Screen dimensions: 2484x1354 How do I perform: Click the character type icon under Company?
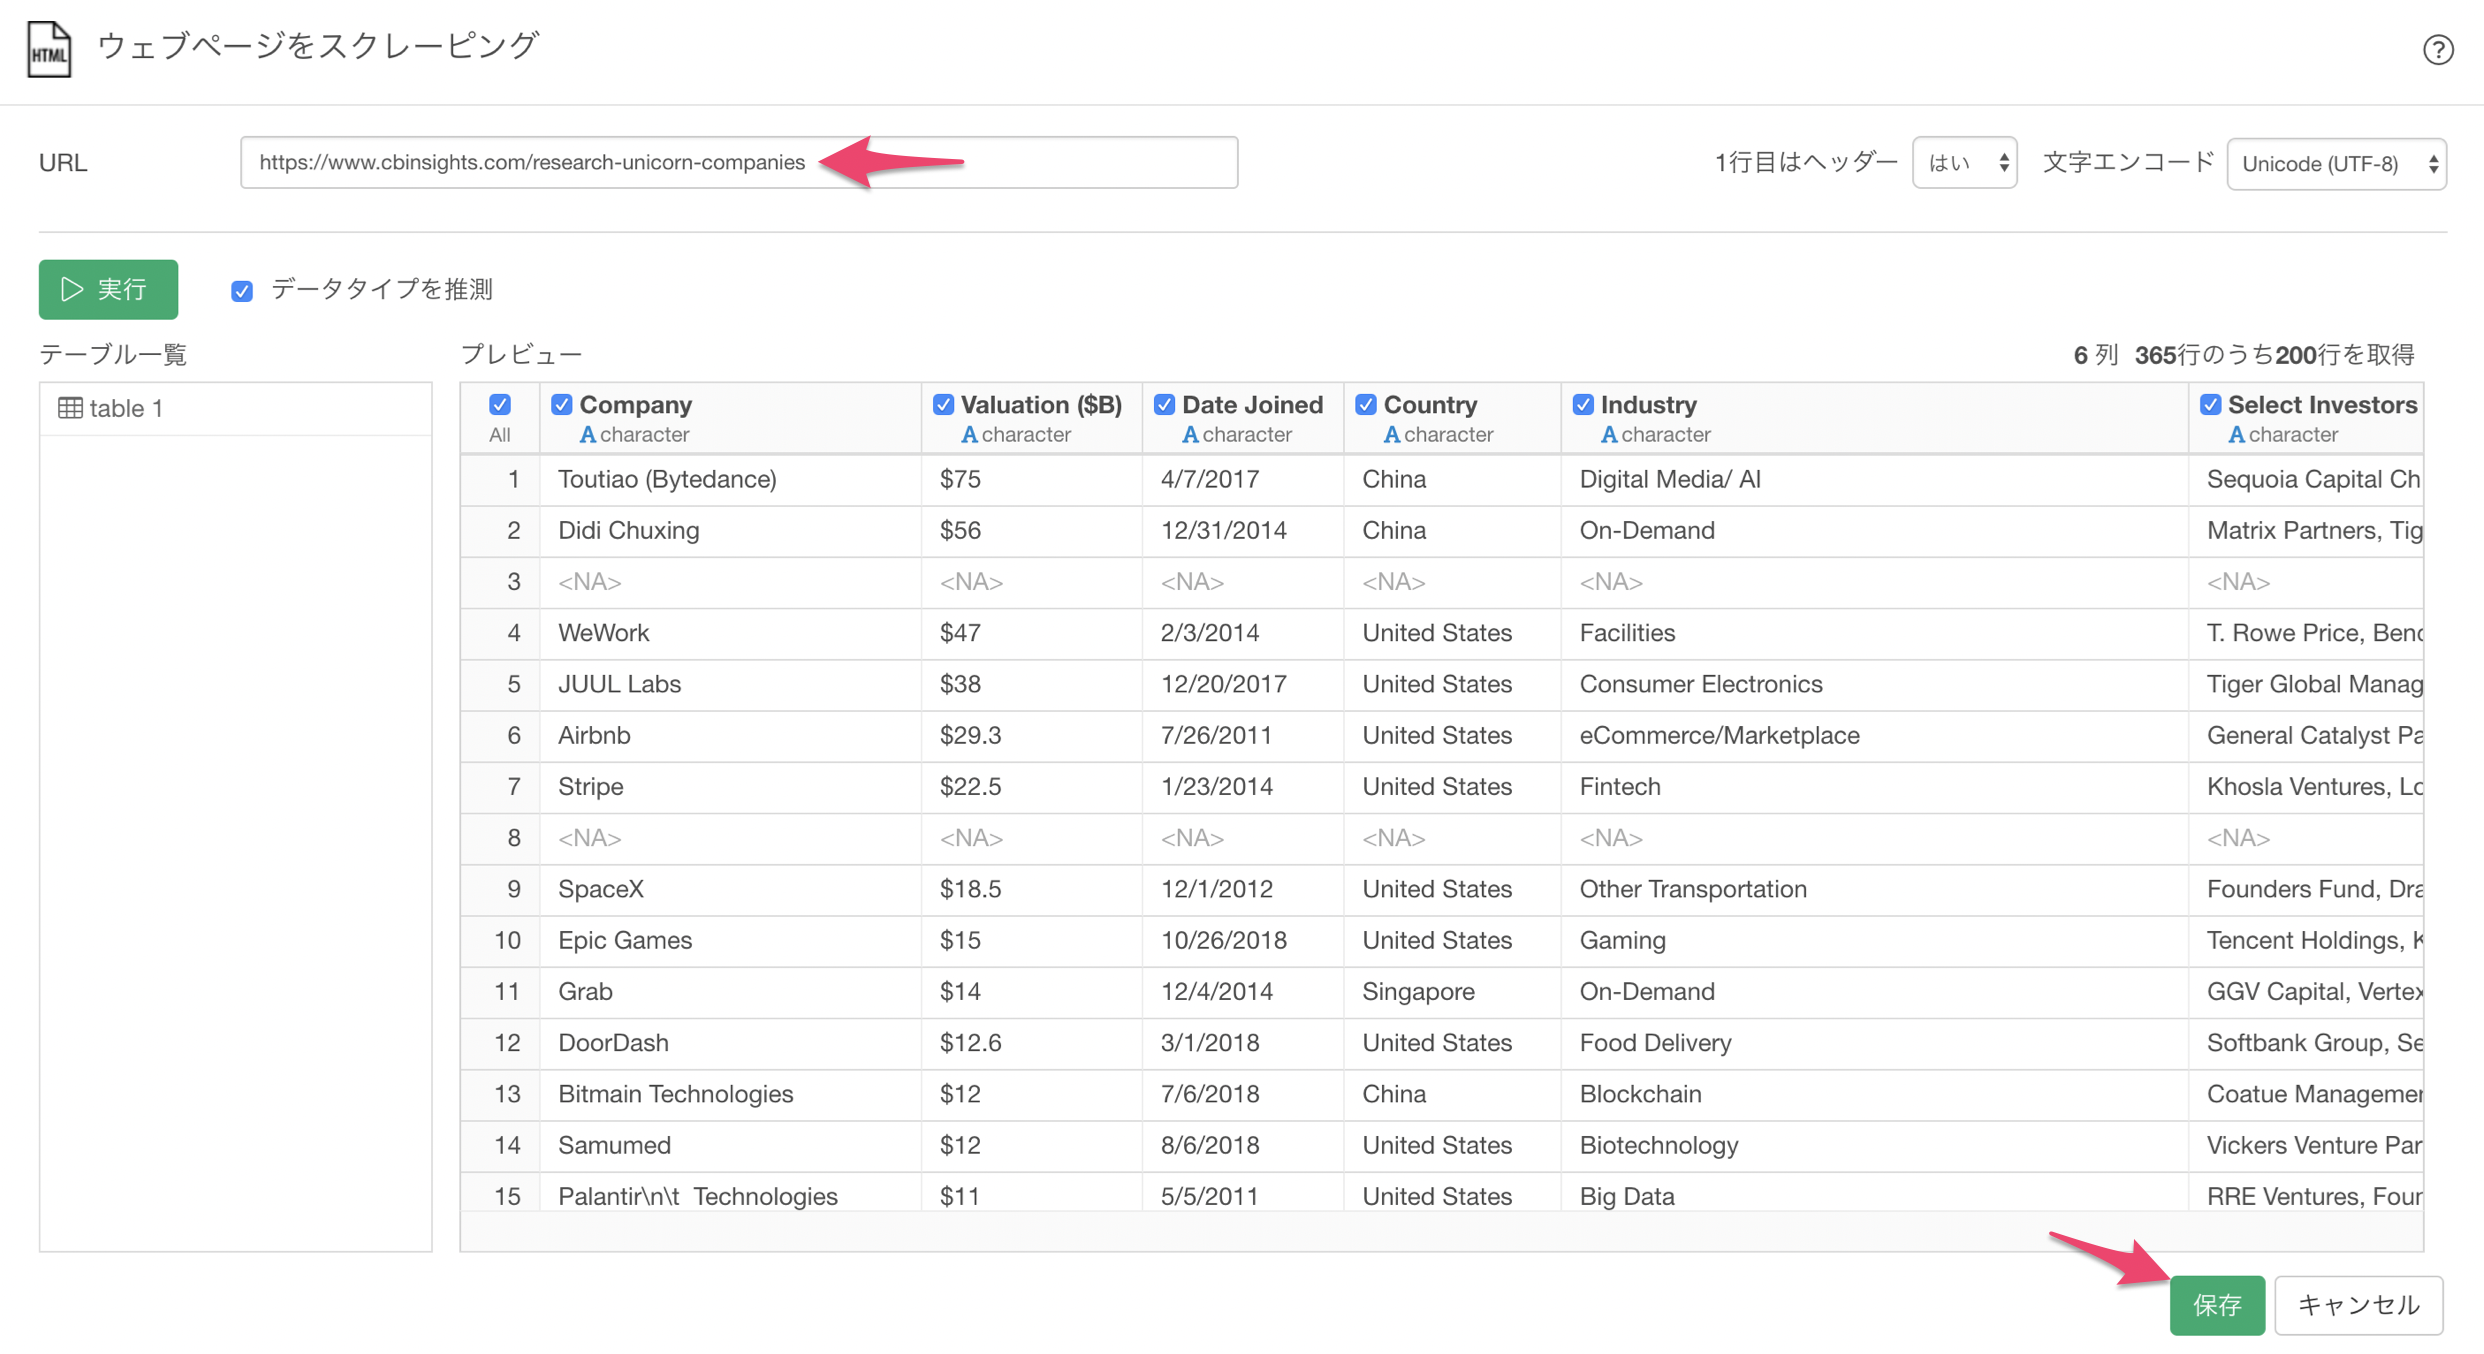(588, 435)
